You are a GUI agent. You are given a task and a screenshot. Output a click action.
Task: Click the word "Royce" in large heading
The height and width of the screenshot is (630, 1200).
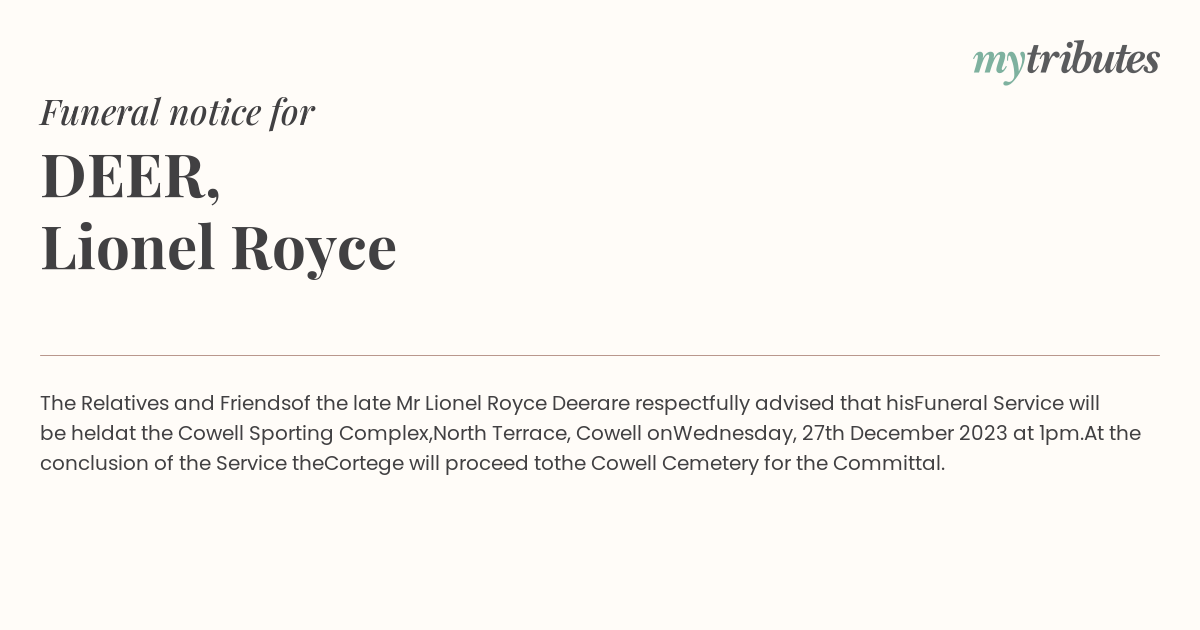click(x=314, y=250)
